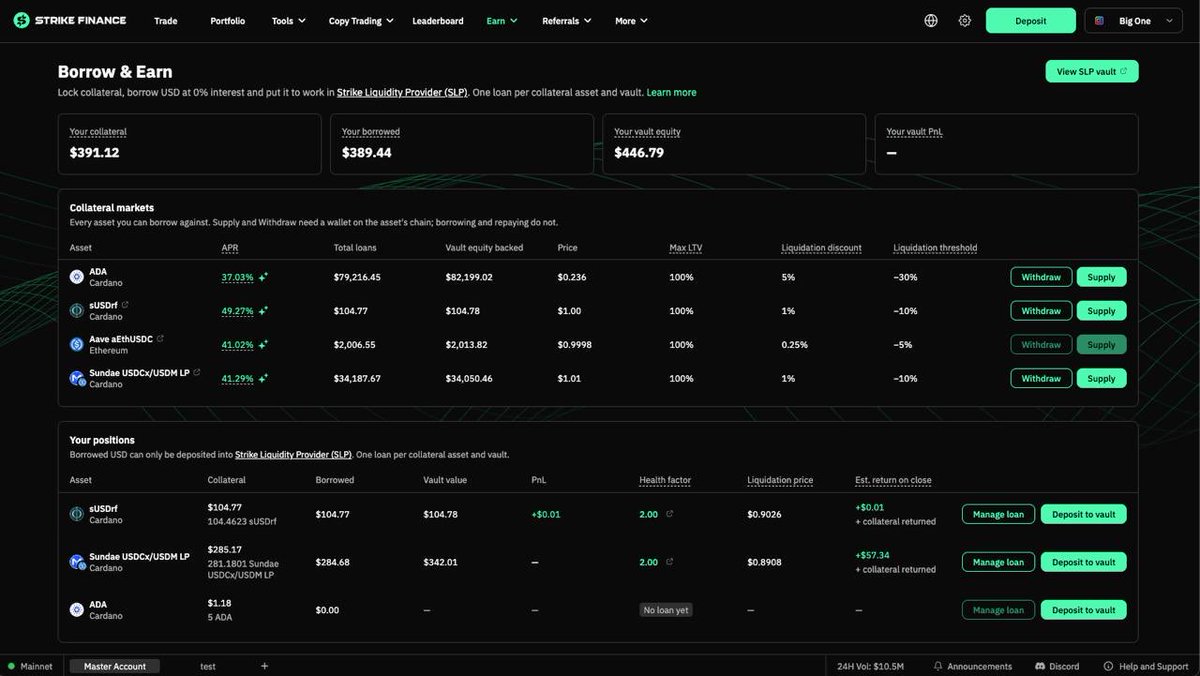Viewport: 1200px width, 676px height.
Task: Click Sundae LP token icon in Your positions
Action: 77,562
